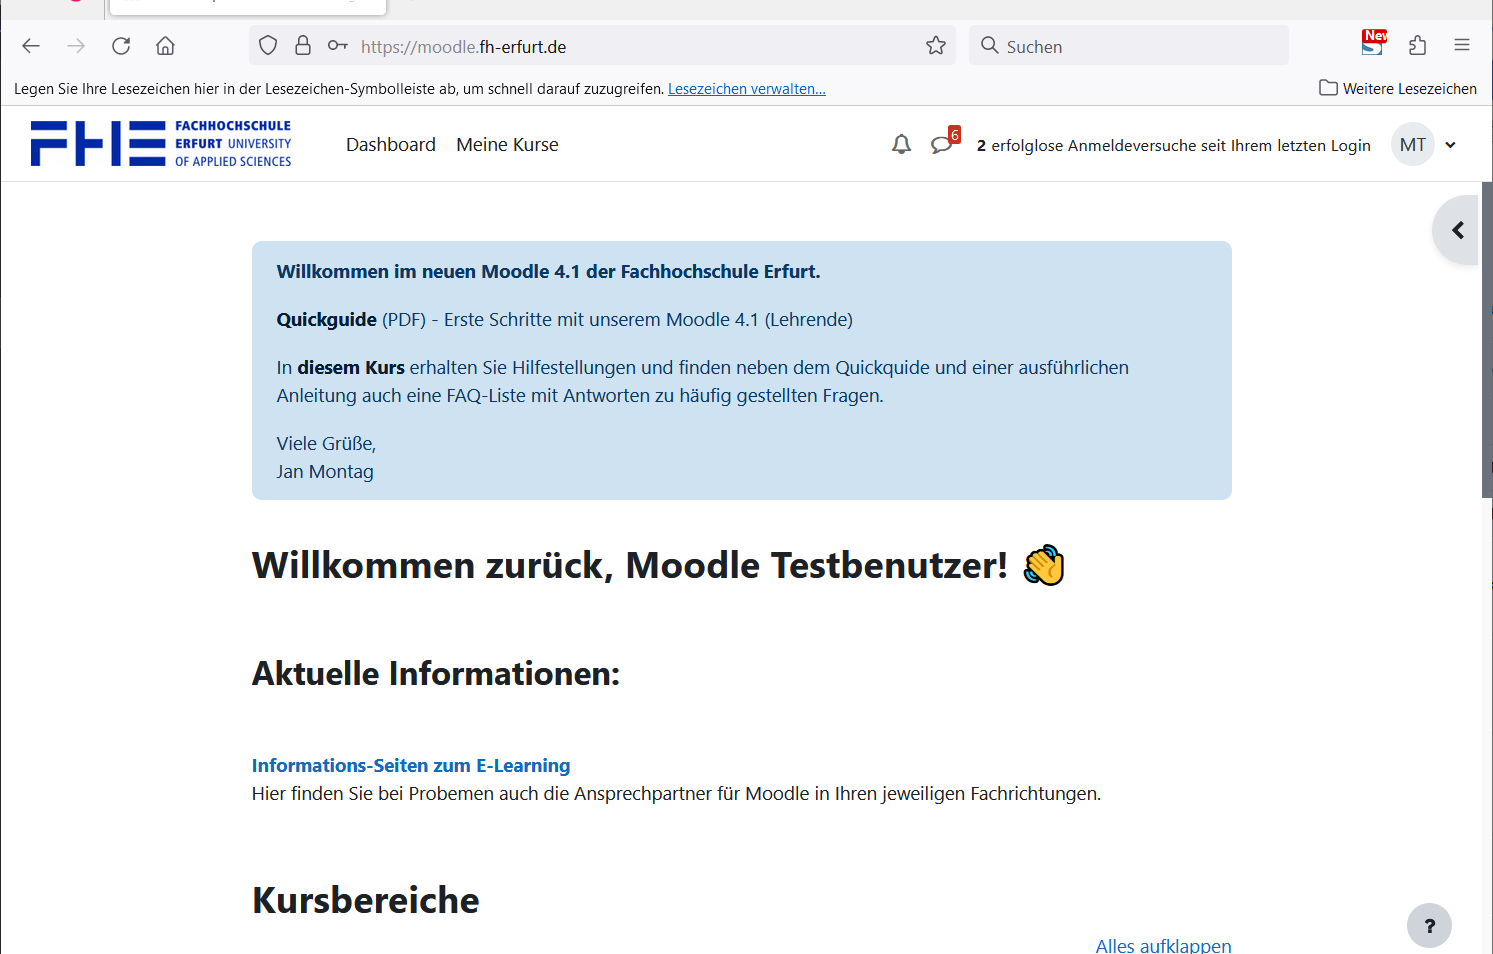Expand all categories via Alles aufklappen
Viewport: 1493px width, 954px height.
pyautogui.click(x=1163, y=945)
